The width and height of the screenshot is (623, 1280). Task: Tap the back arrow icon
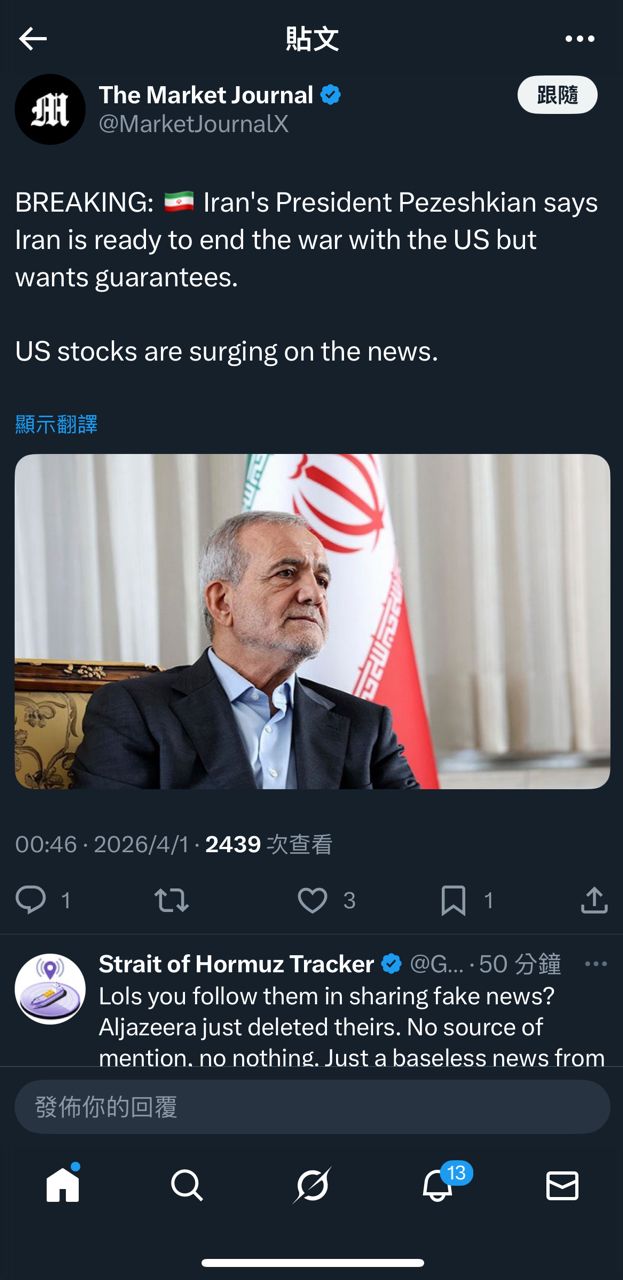pyautogui.click(x=33, y=39)
